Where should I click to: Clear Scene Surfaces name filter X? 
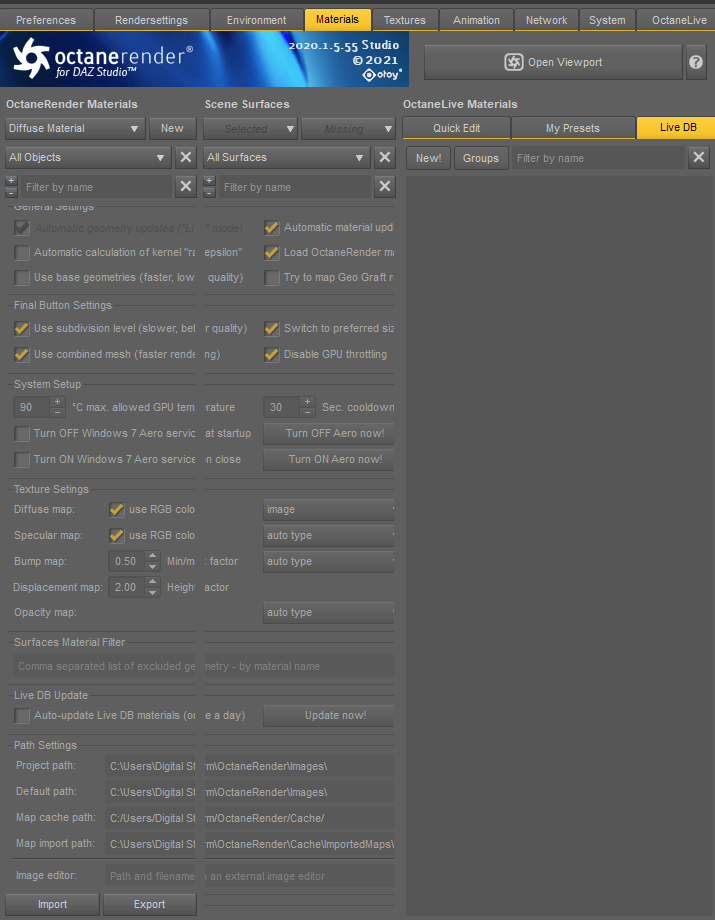(384, 187)
